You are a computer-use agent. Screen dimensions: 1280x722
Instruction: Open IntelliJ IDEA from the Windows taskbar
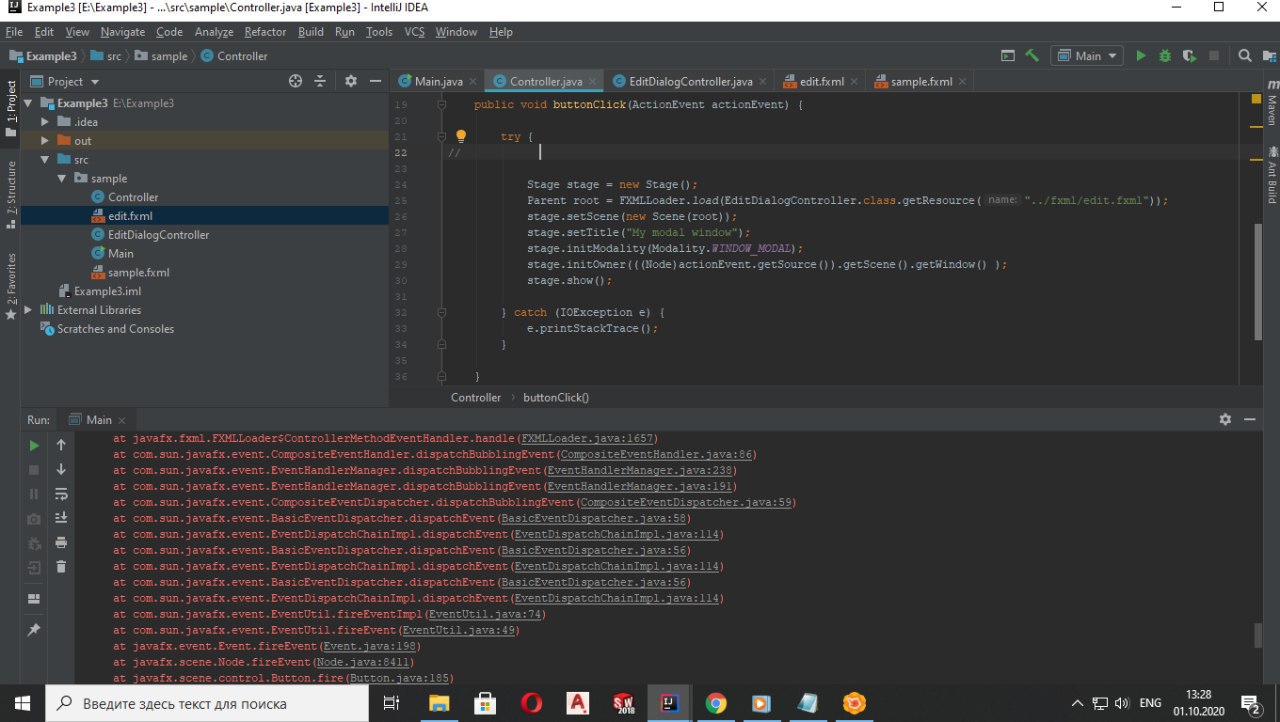click(x=667, y=703)
